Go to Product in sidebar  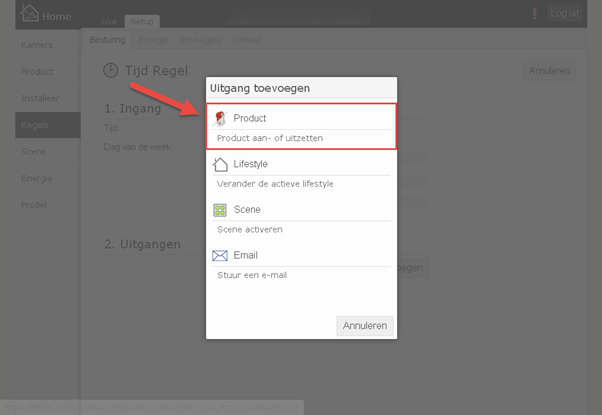pyautogui.click(x=48, y=72)
